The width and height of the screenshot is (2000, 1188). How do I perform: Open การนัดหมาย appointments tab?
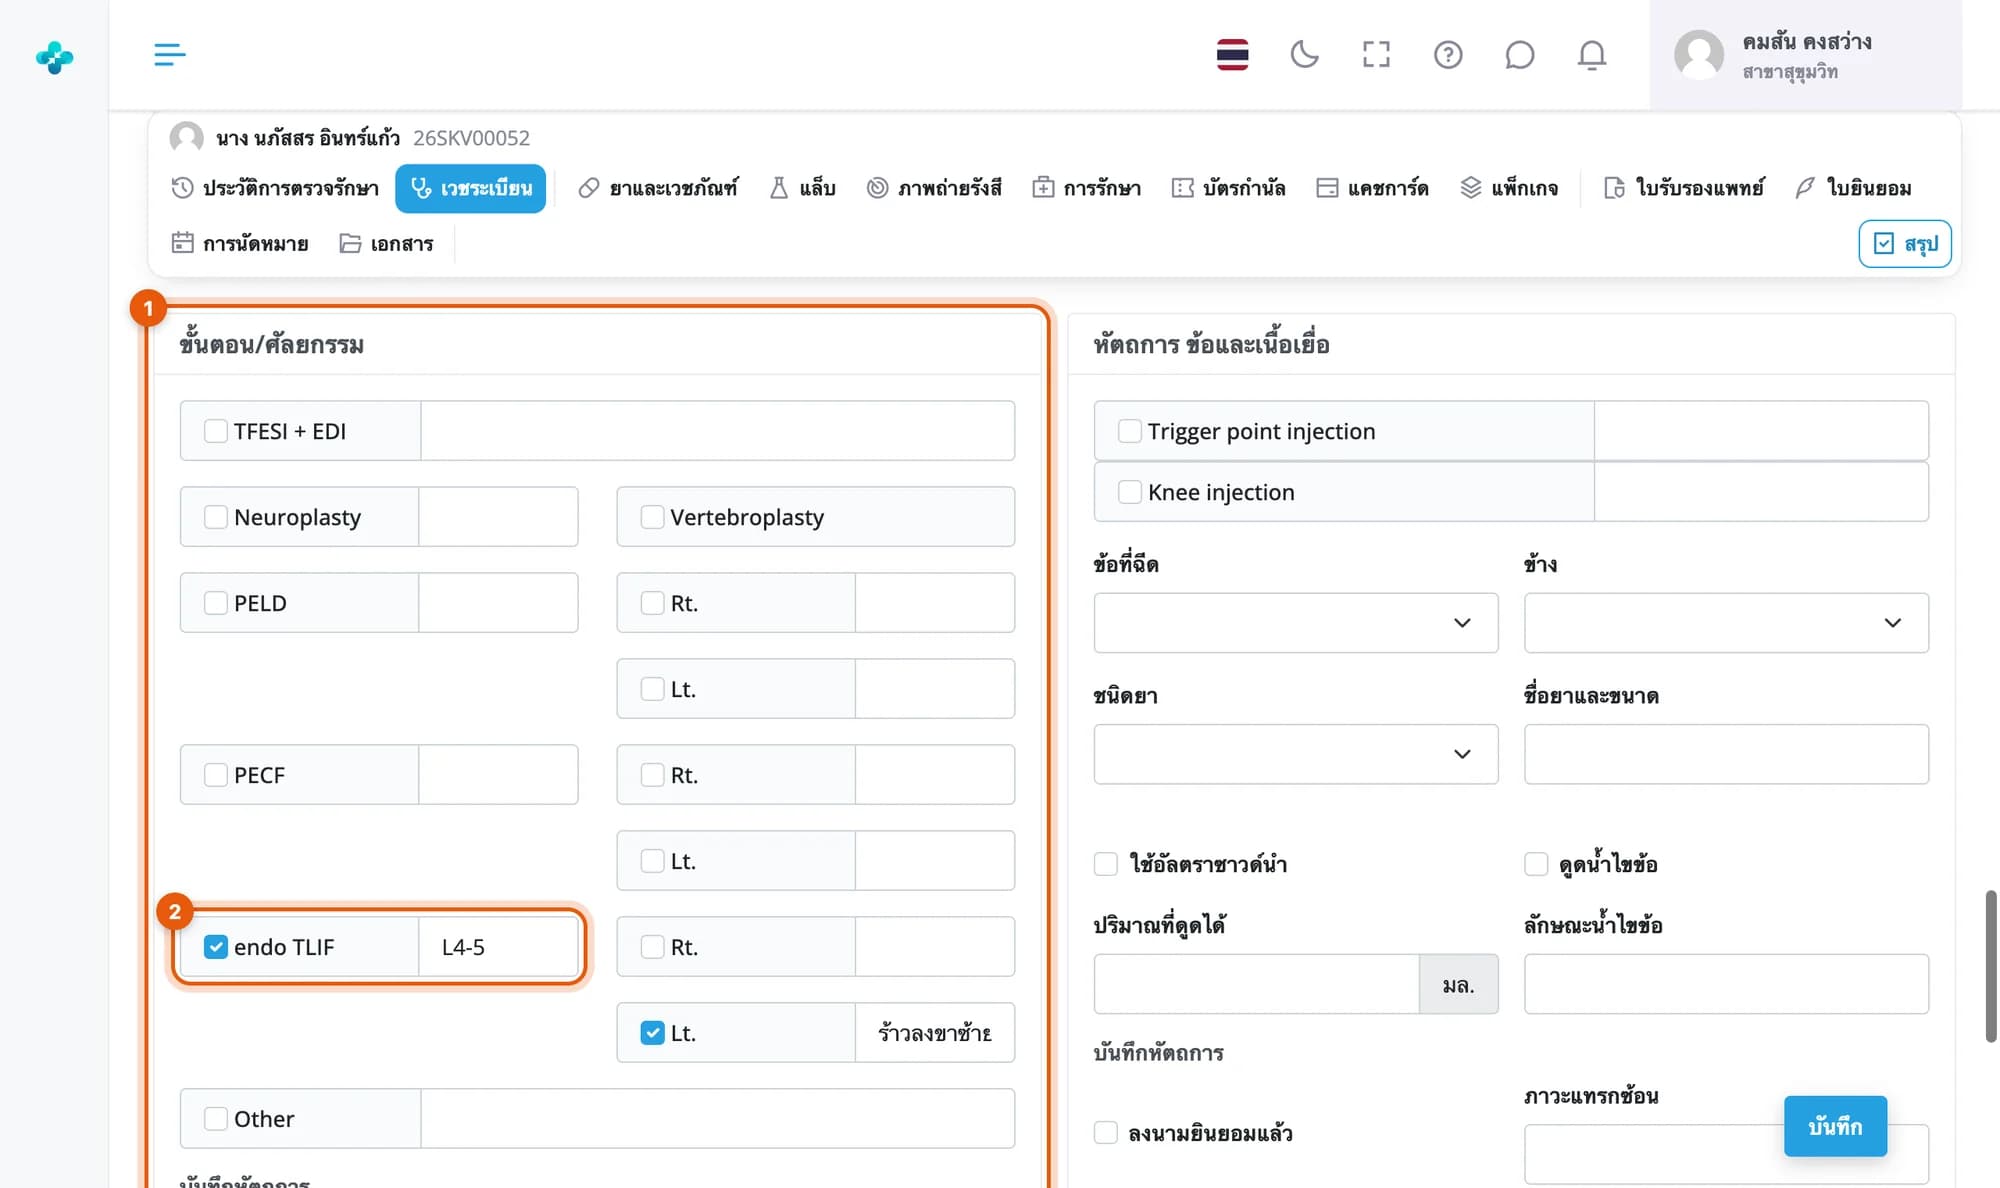[240, 243]
